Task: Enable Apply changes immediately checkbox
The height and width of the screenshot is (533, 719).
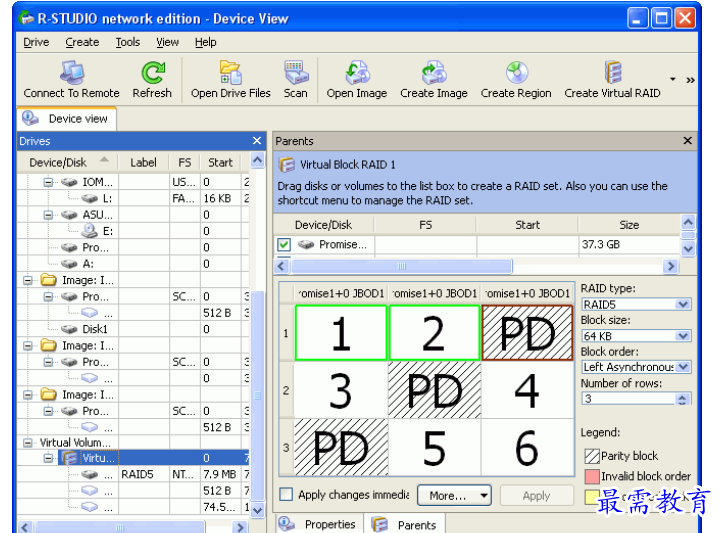Action: [286, 494]
